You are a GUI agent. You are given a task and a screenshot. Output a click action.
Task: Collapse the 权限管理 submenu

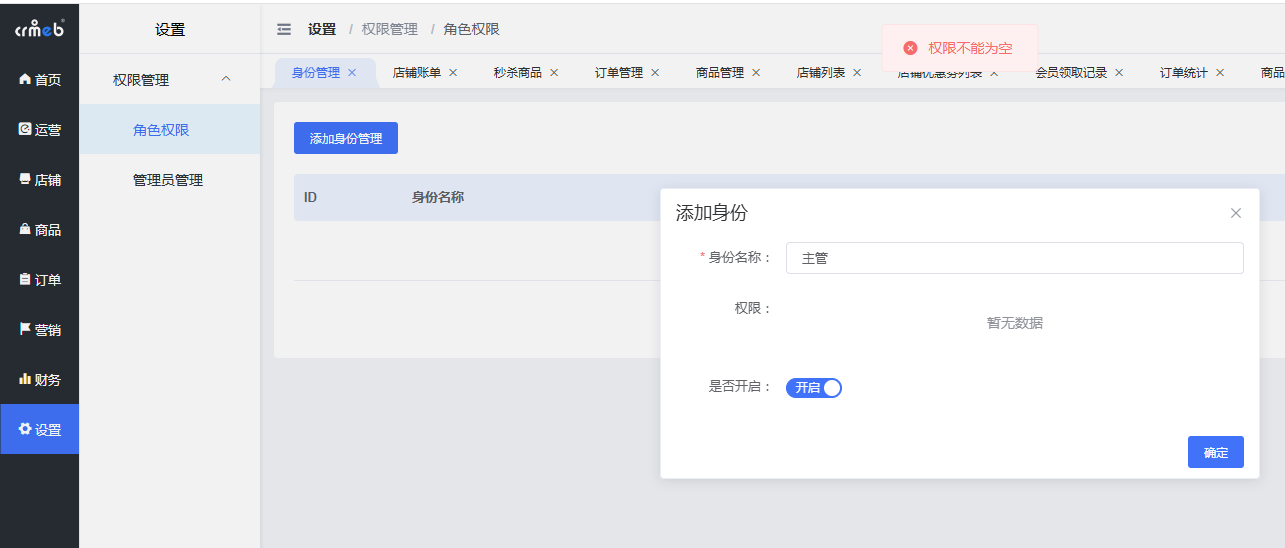(225, 79)
